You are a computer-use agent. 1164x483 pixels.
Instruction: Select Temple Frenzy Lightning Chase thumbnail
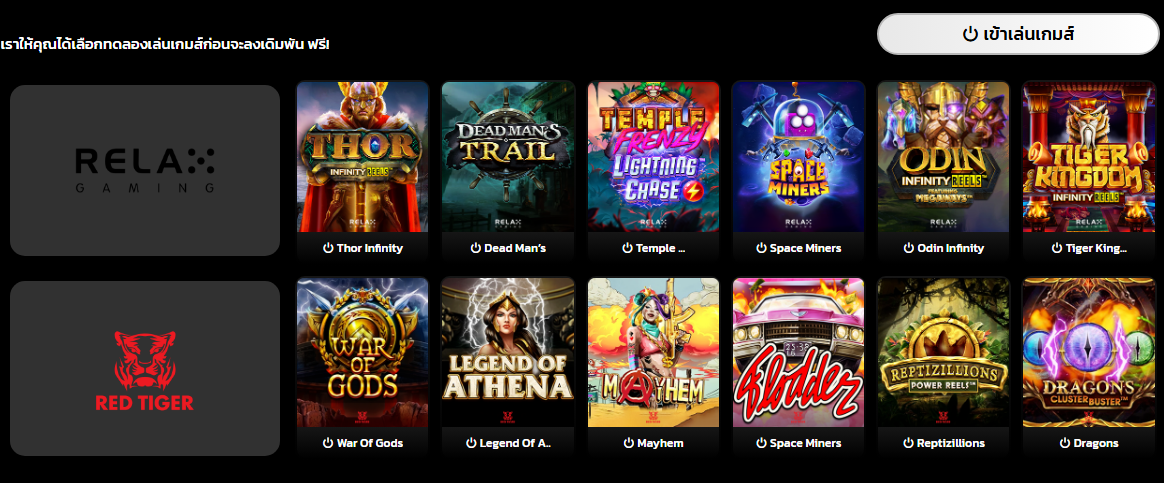[653, 157]
